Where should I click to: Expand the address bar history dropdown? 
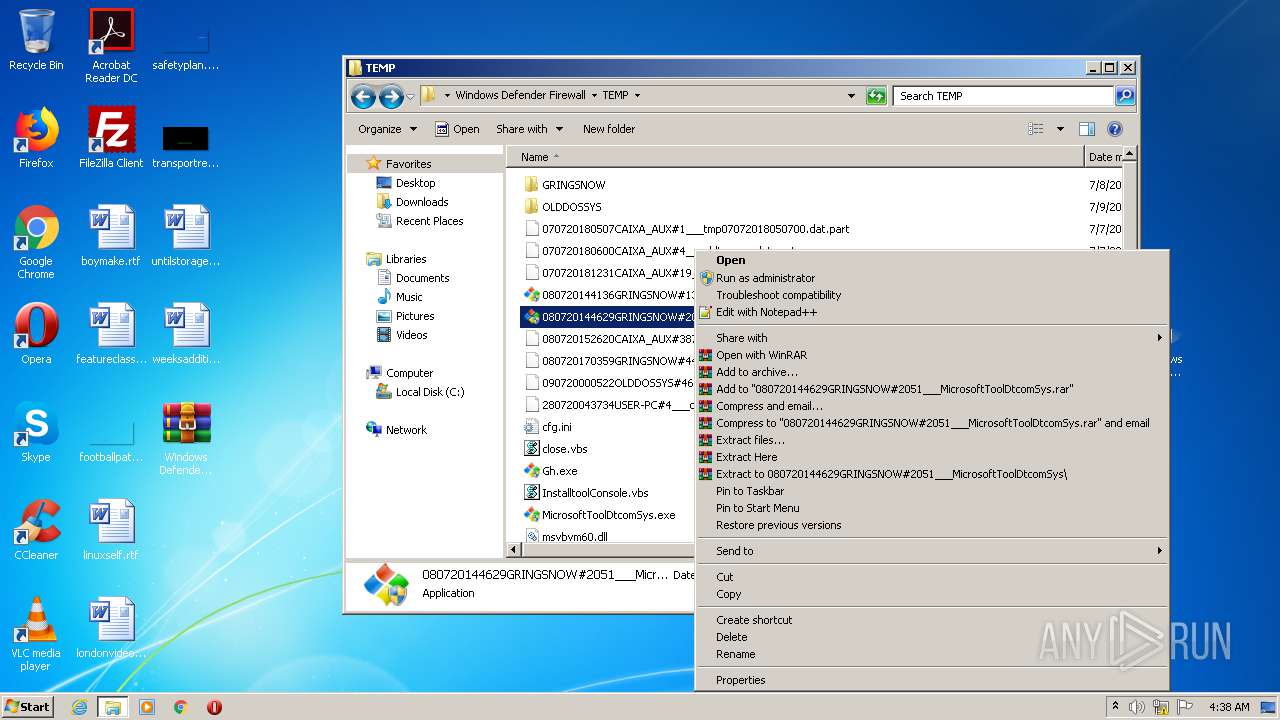851,96
